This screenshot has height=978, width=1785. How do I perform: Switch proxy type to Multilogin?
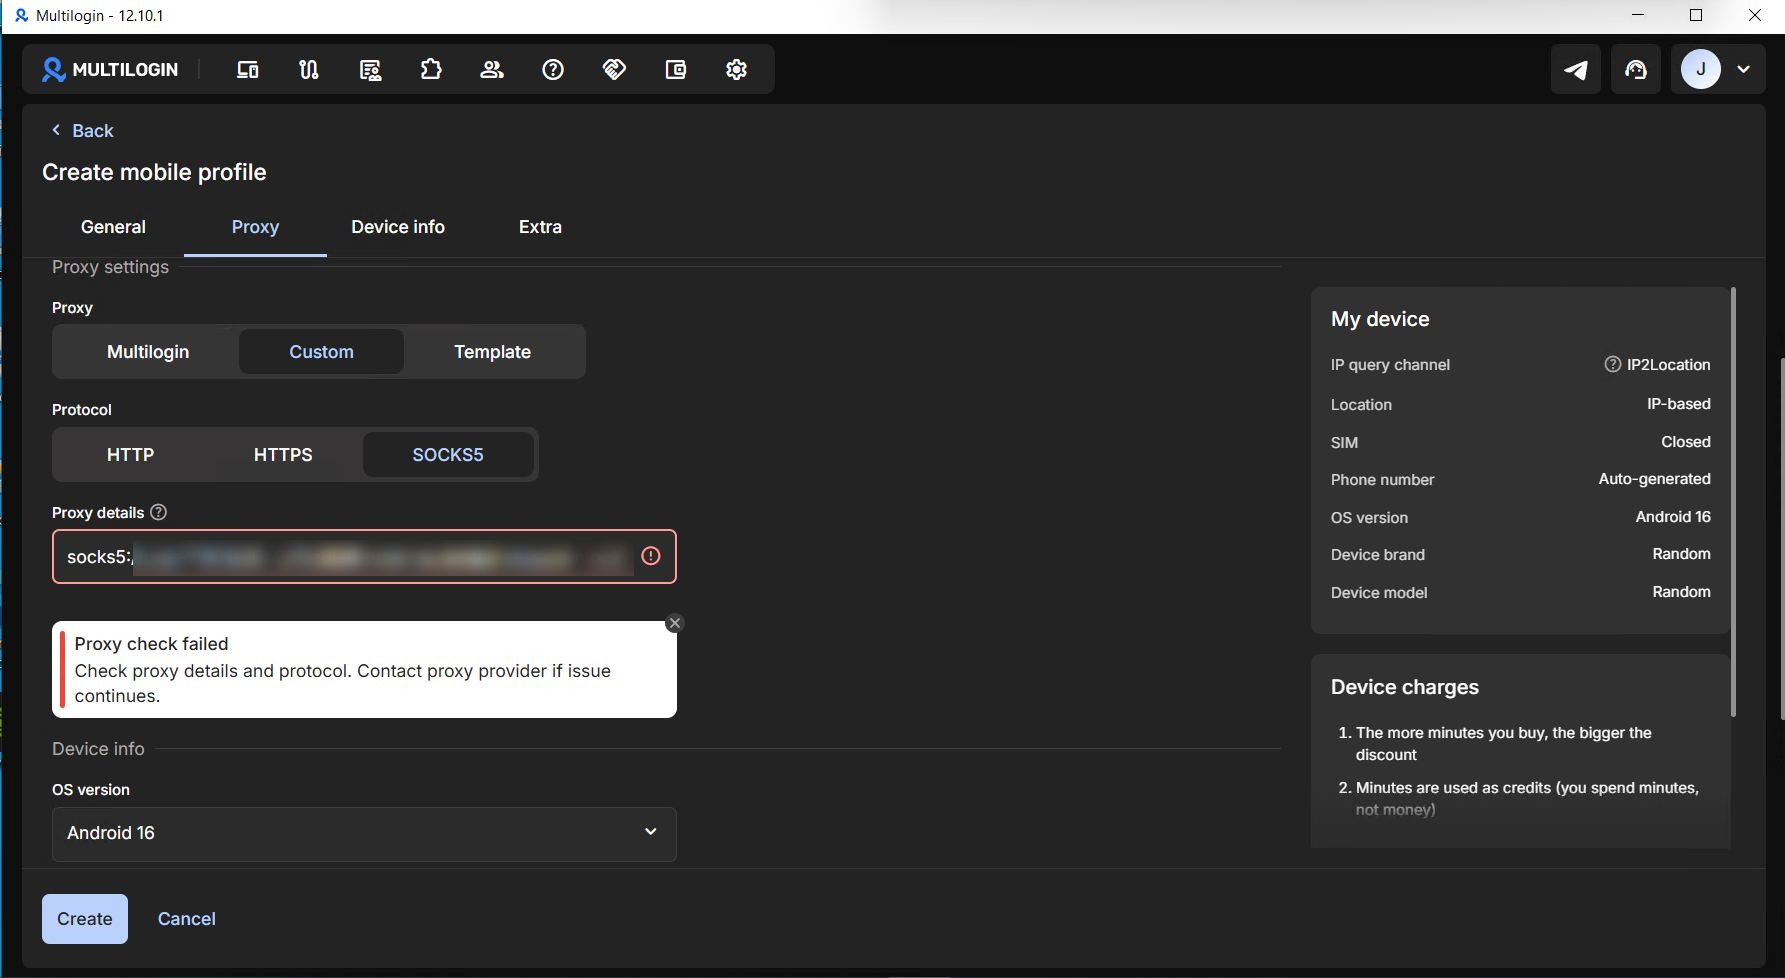coord(148,352)
